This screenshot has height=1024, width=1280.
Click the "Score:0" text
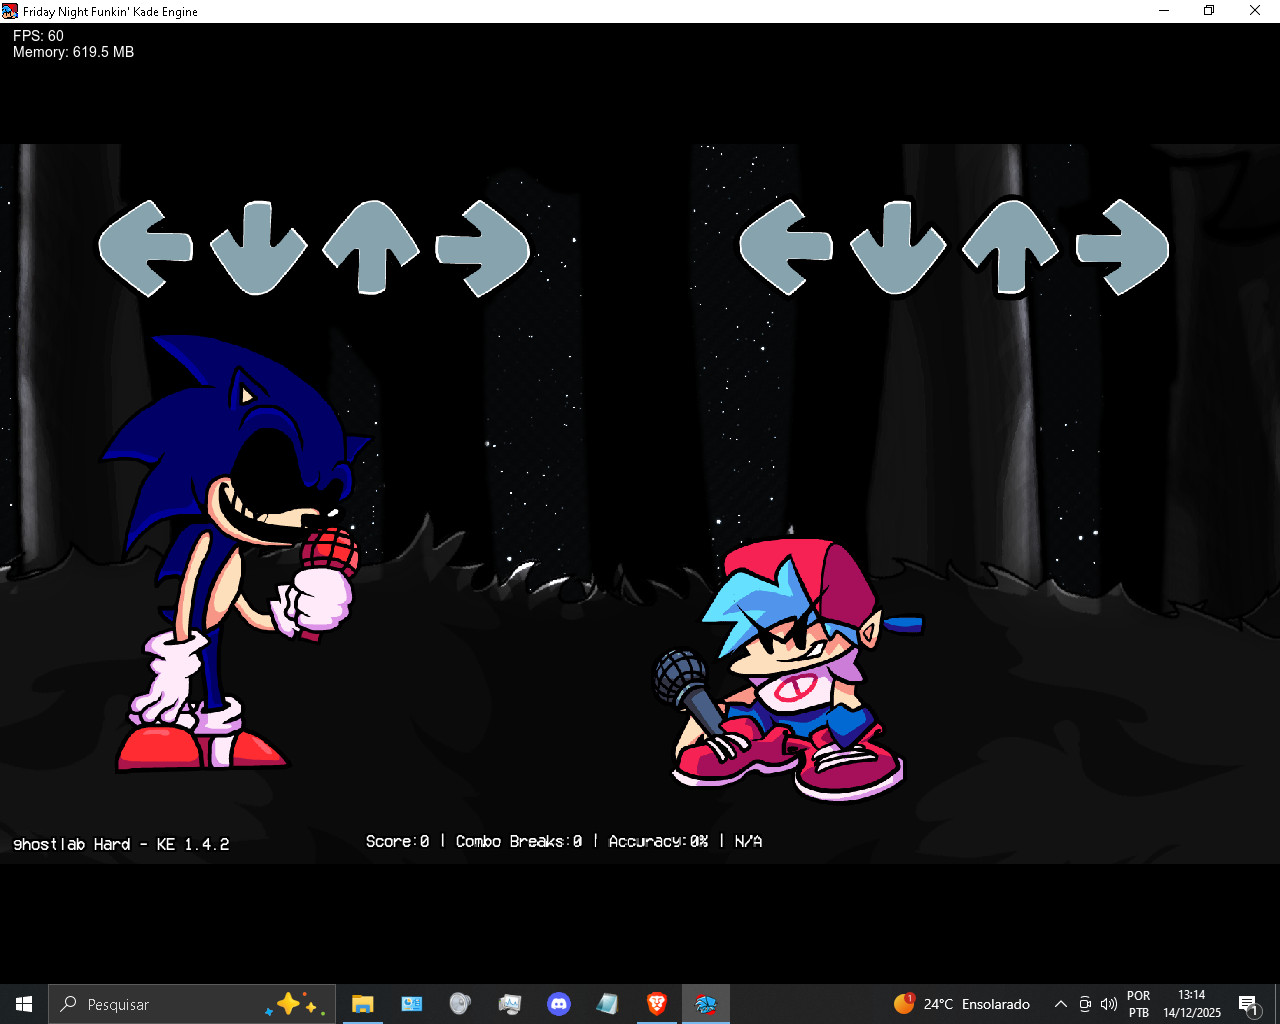(397, 842)
